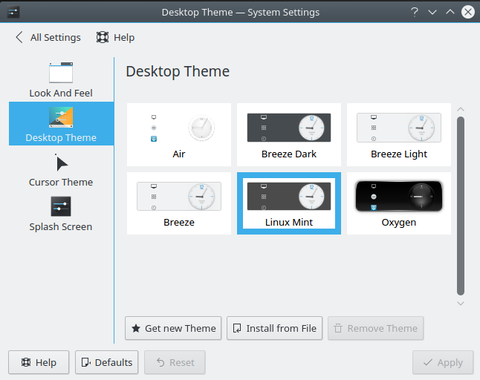Choose the Breeze Dark theme thumbnail

(x=289, y=135)
